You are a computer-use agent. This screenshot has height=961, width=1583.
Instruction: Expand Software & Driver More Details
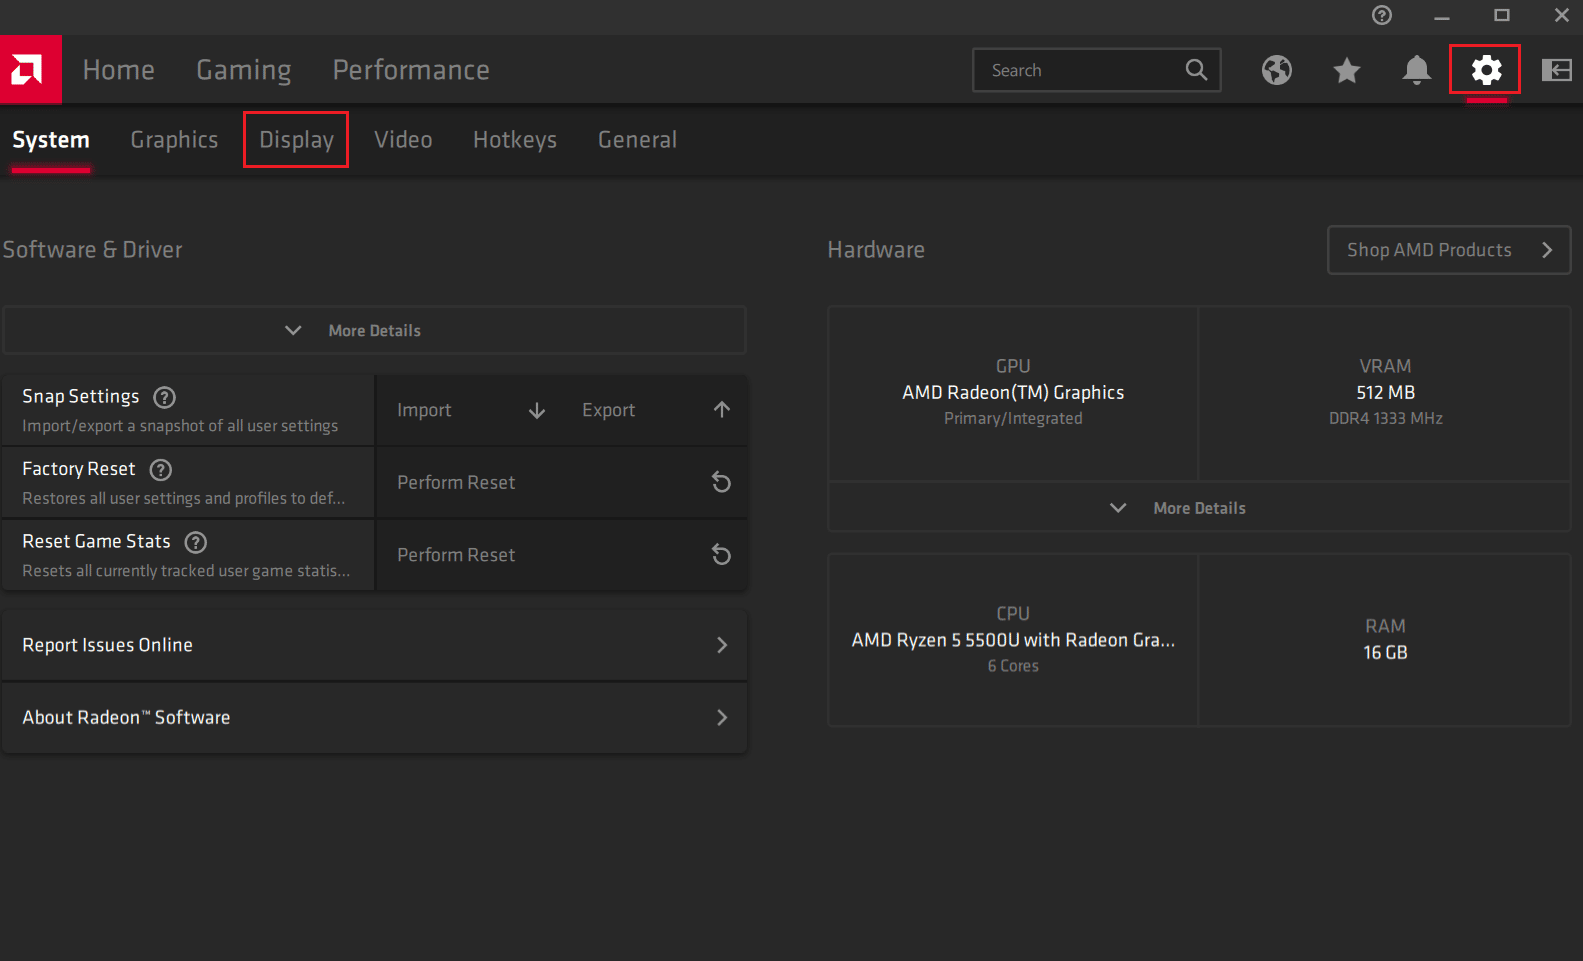click(375, 330)
